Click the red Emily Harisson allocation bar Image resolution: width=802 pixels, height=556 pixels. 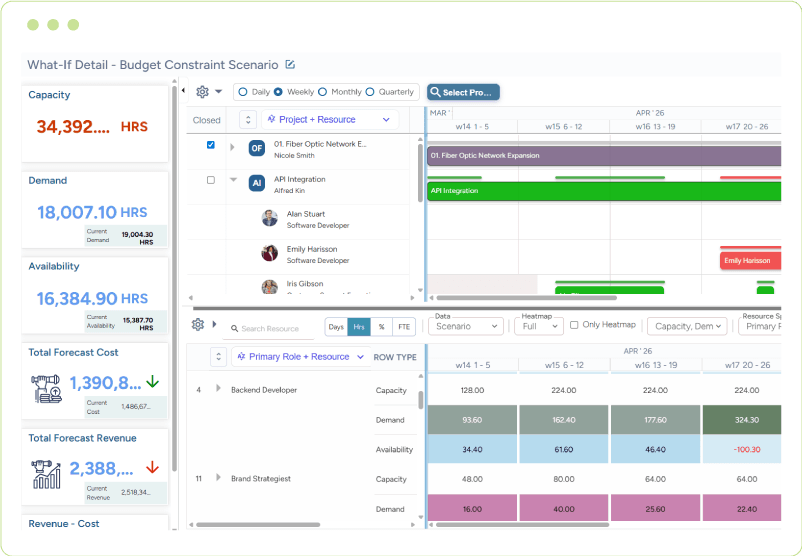(x=750, y=260)
